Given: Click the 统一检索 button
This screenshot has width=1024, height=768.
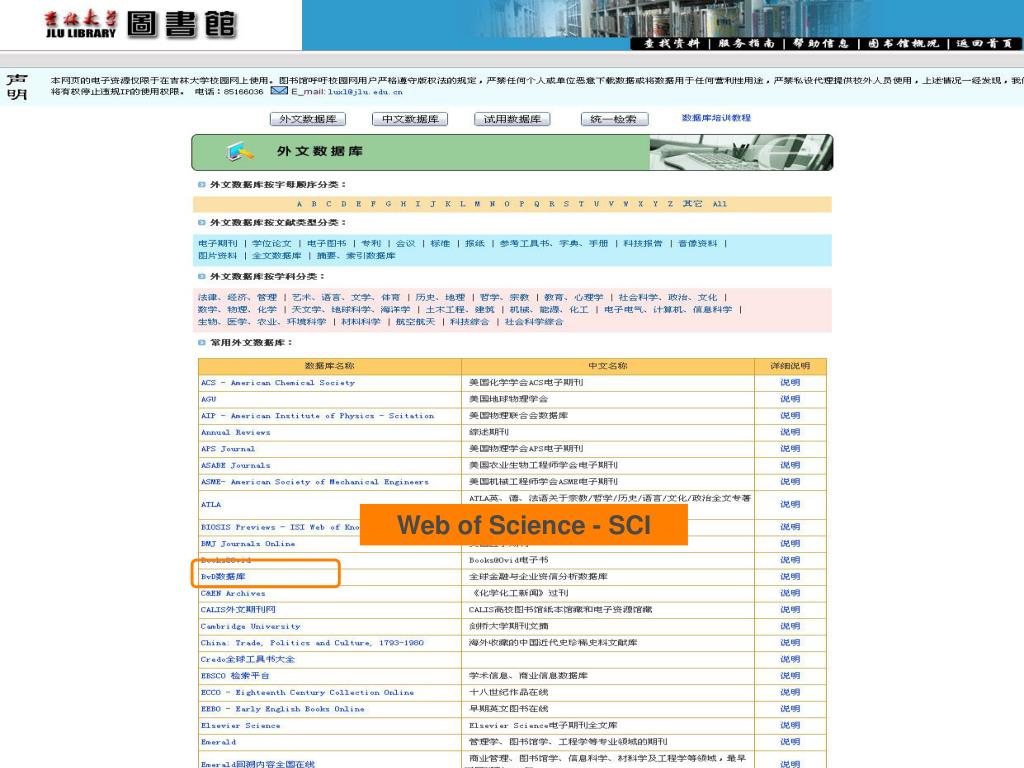Looking at the screenshot, I should 614,119.
